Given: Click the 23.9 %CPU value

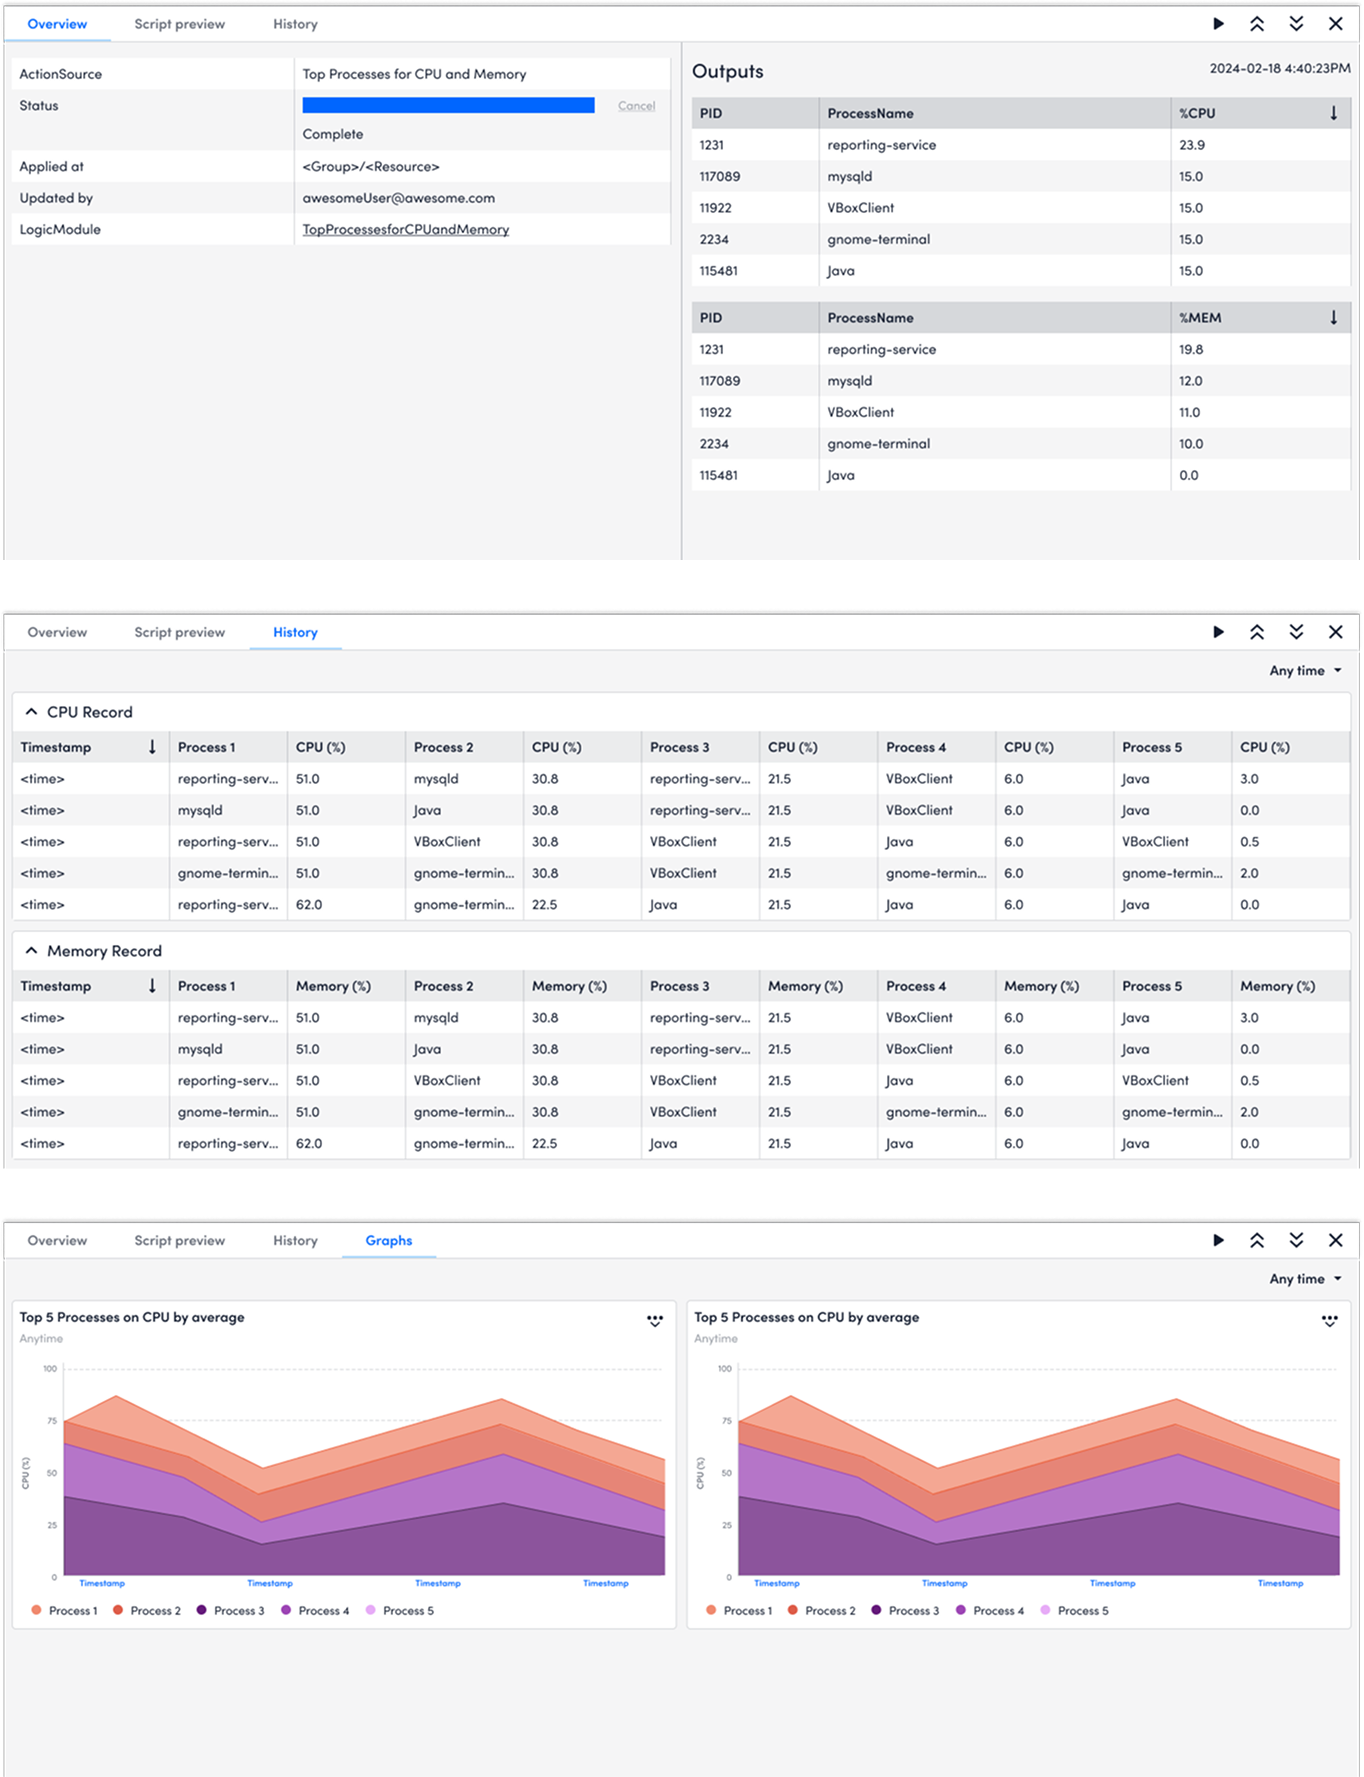Looking at the screenshot, I should coord(1191,145).
